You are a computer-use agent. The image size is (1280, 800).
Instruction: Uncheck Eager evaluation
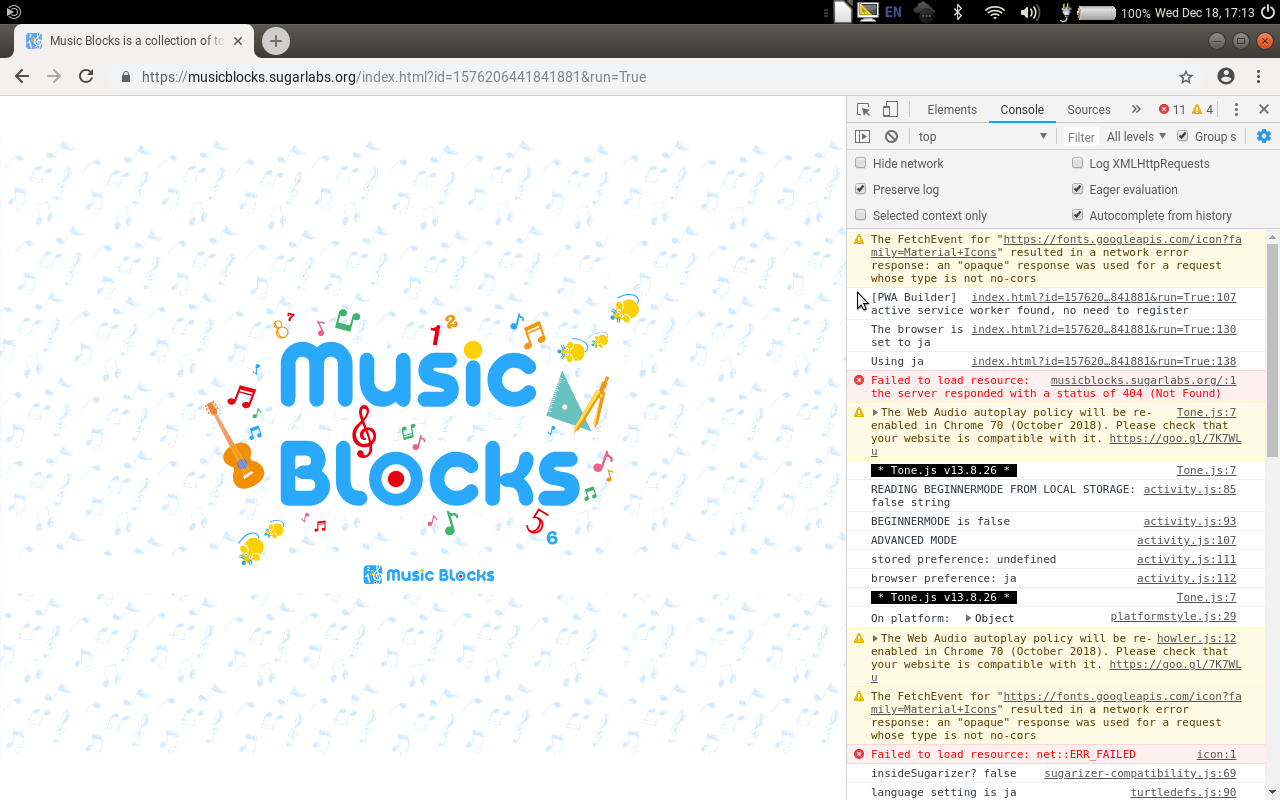click(1077, 188)
